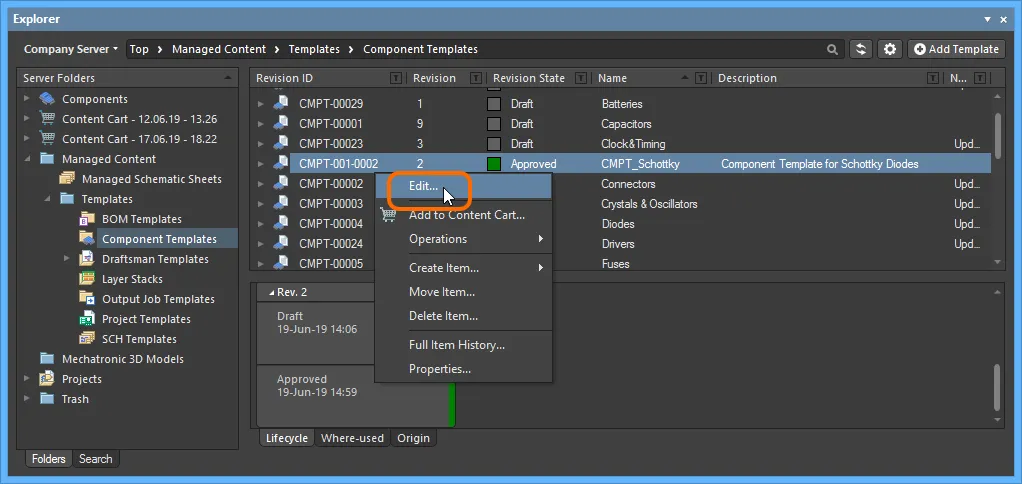This screenshot has height=484, width=1022.
Task: Click template icon for CMPT-00004
Action: (x=281, y=223)
